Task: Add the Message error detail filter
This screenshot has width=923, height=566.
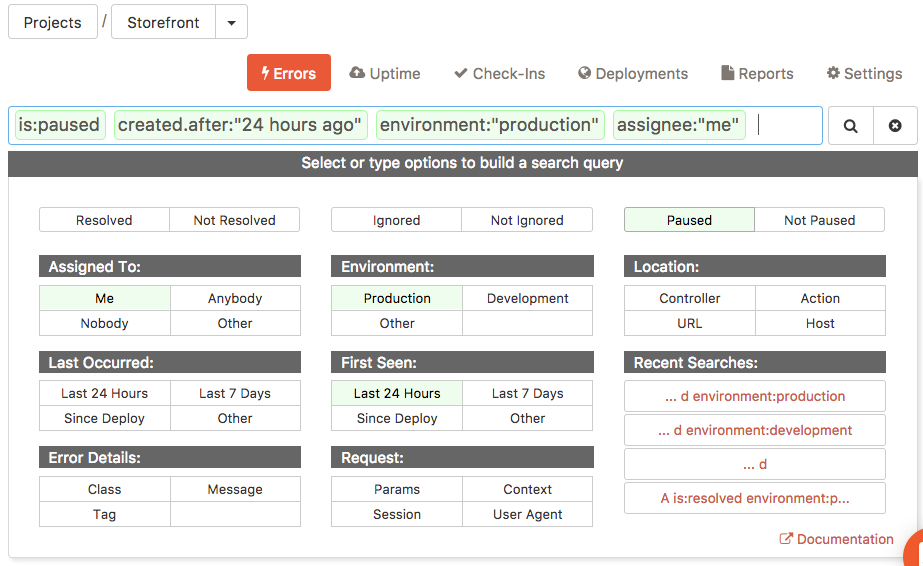Action: click(x=235, y=489)
